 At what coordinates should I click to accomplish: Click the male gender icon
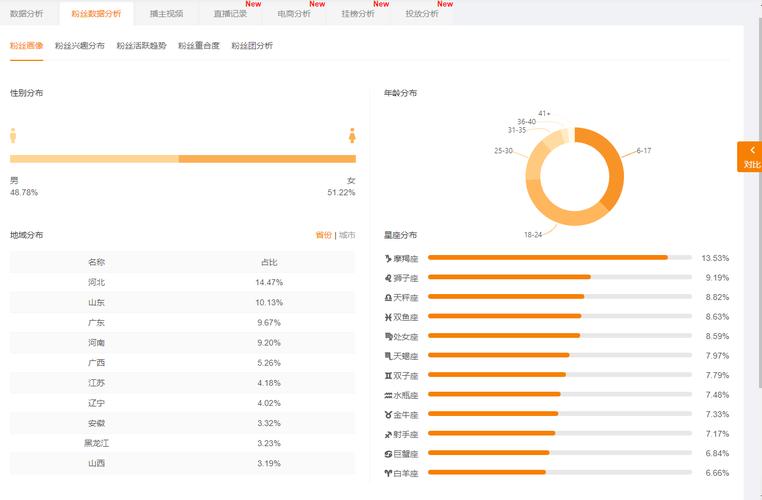point(13,135)
